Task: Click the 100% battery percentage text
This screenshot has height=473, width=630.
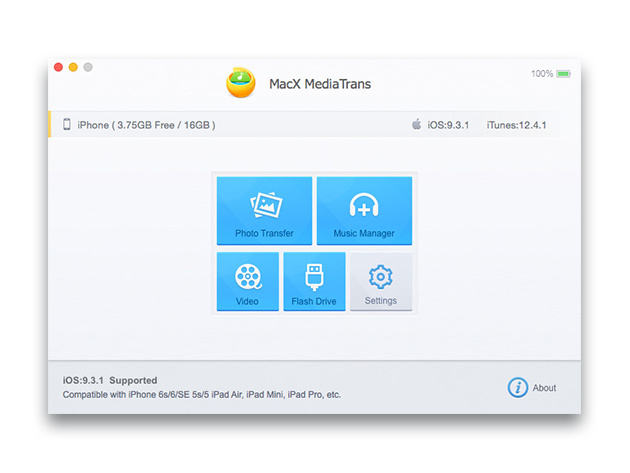Action: [542, 74]
